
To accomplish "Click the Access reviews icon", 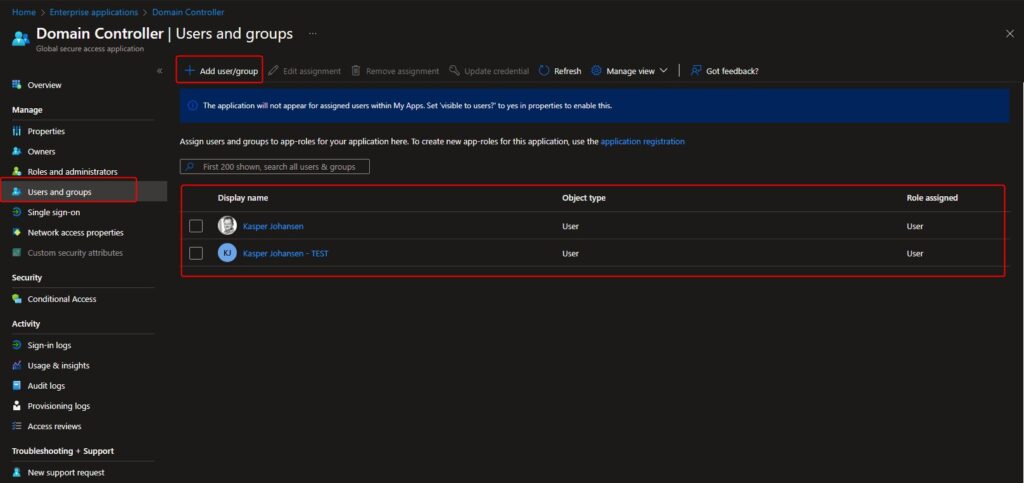I will (x=17, y=426).
